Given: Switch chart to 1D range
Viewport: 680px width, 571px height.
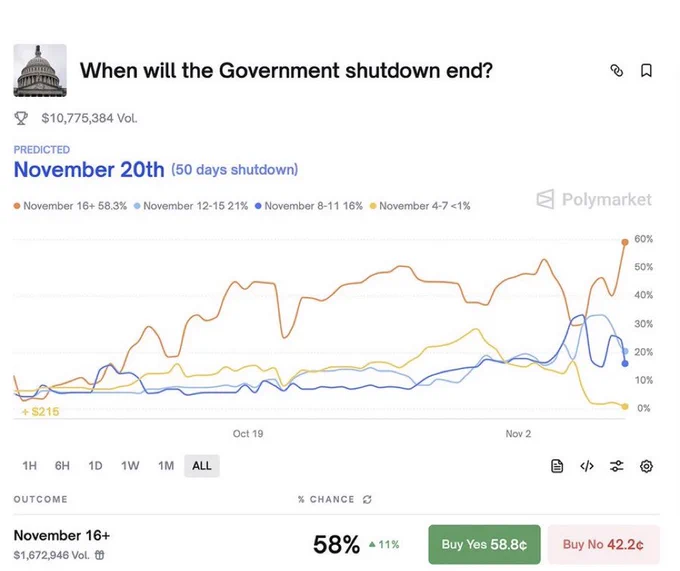Looking at the screenshot, I should [95, 466].
